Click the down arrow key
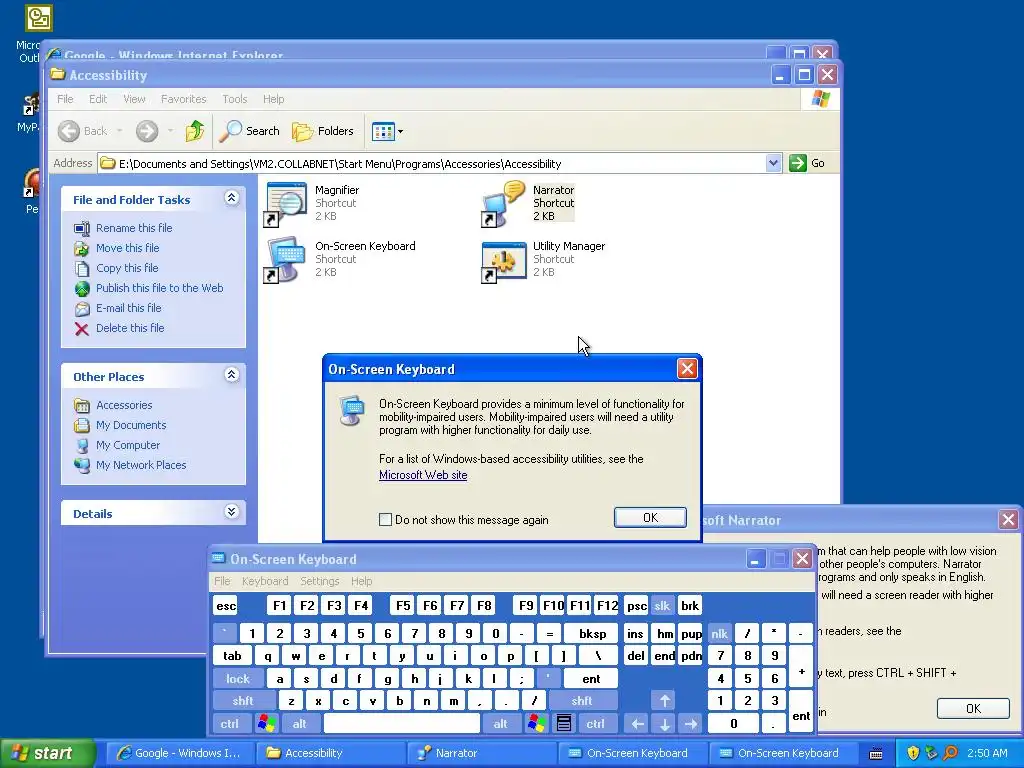 [665, 724]
